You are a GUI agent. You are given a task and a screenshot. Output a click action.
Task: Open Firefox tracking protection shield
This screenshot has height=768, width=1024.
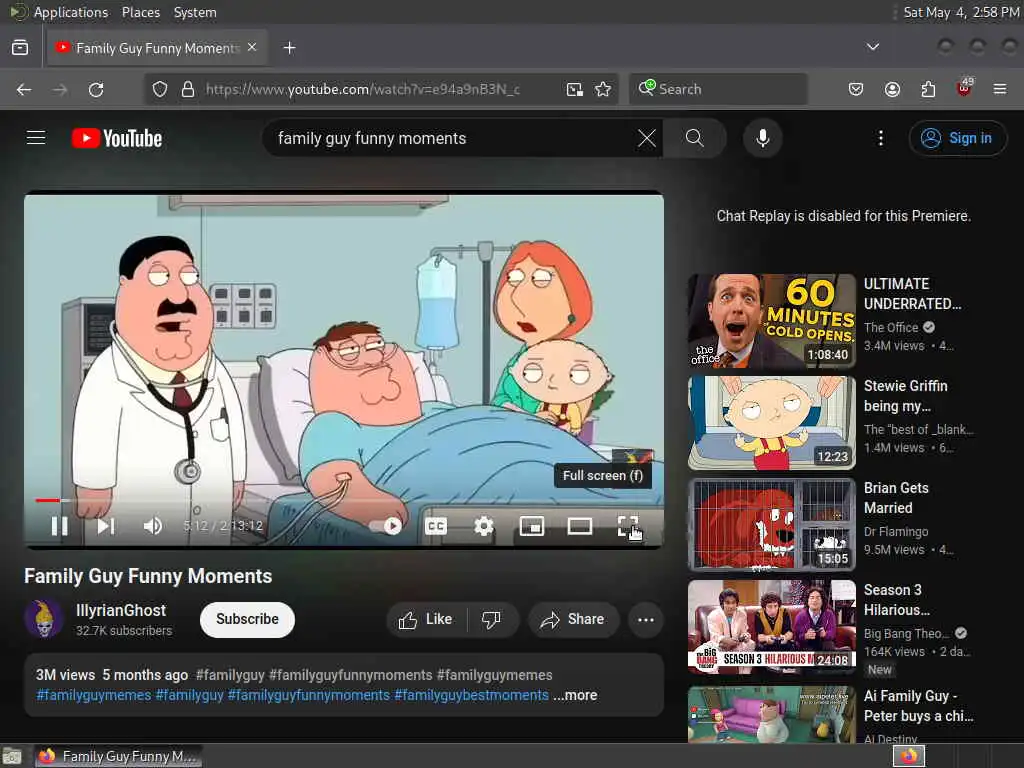pyautogui.click(x=159, y=89)
